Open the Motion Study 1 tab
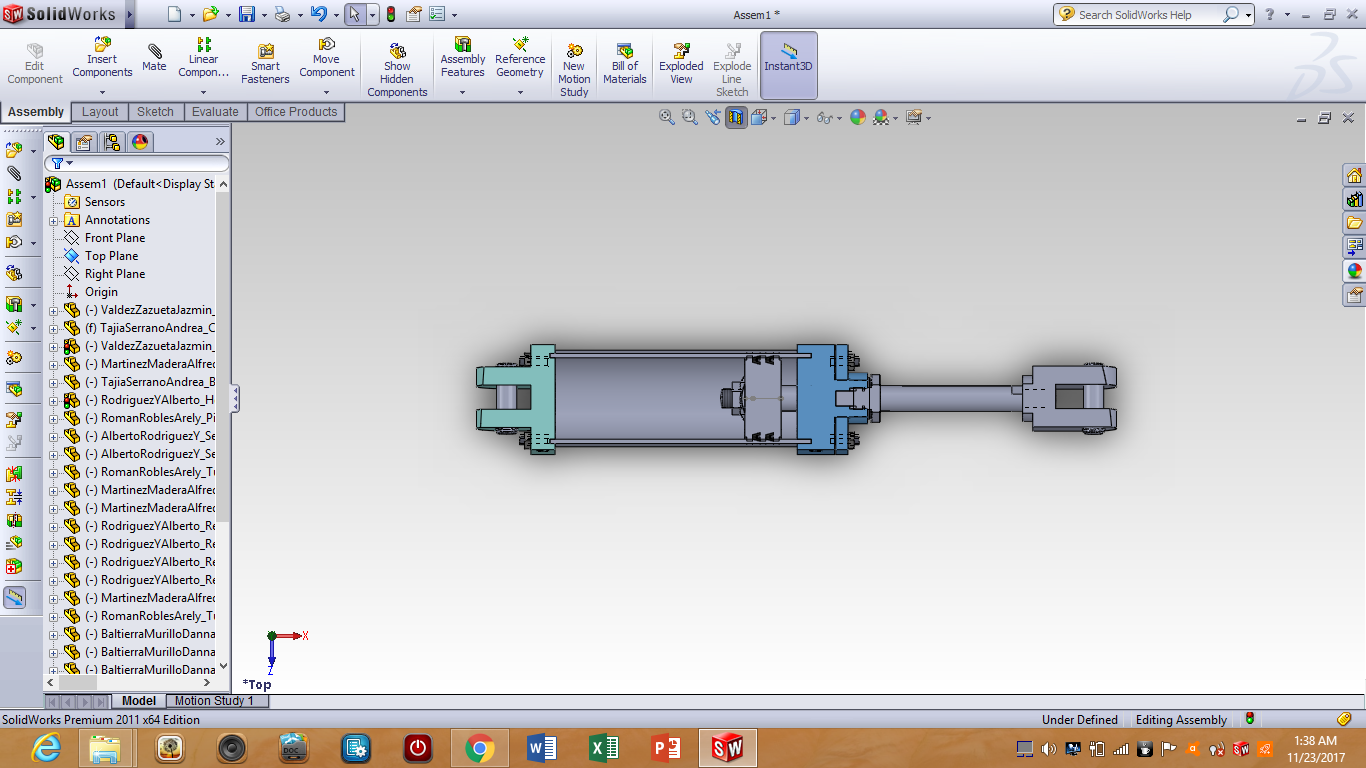The height and width of the screenshot is (768, 1366). coord(215,700)
